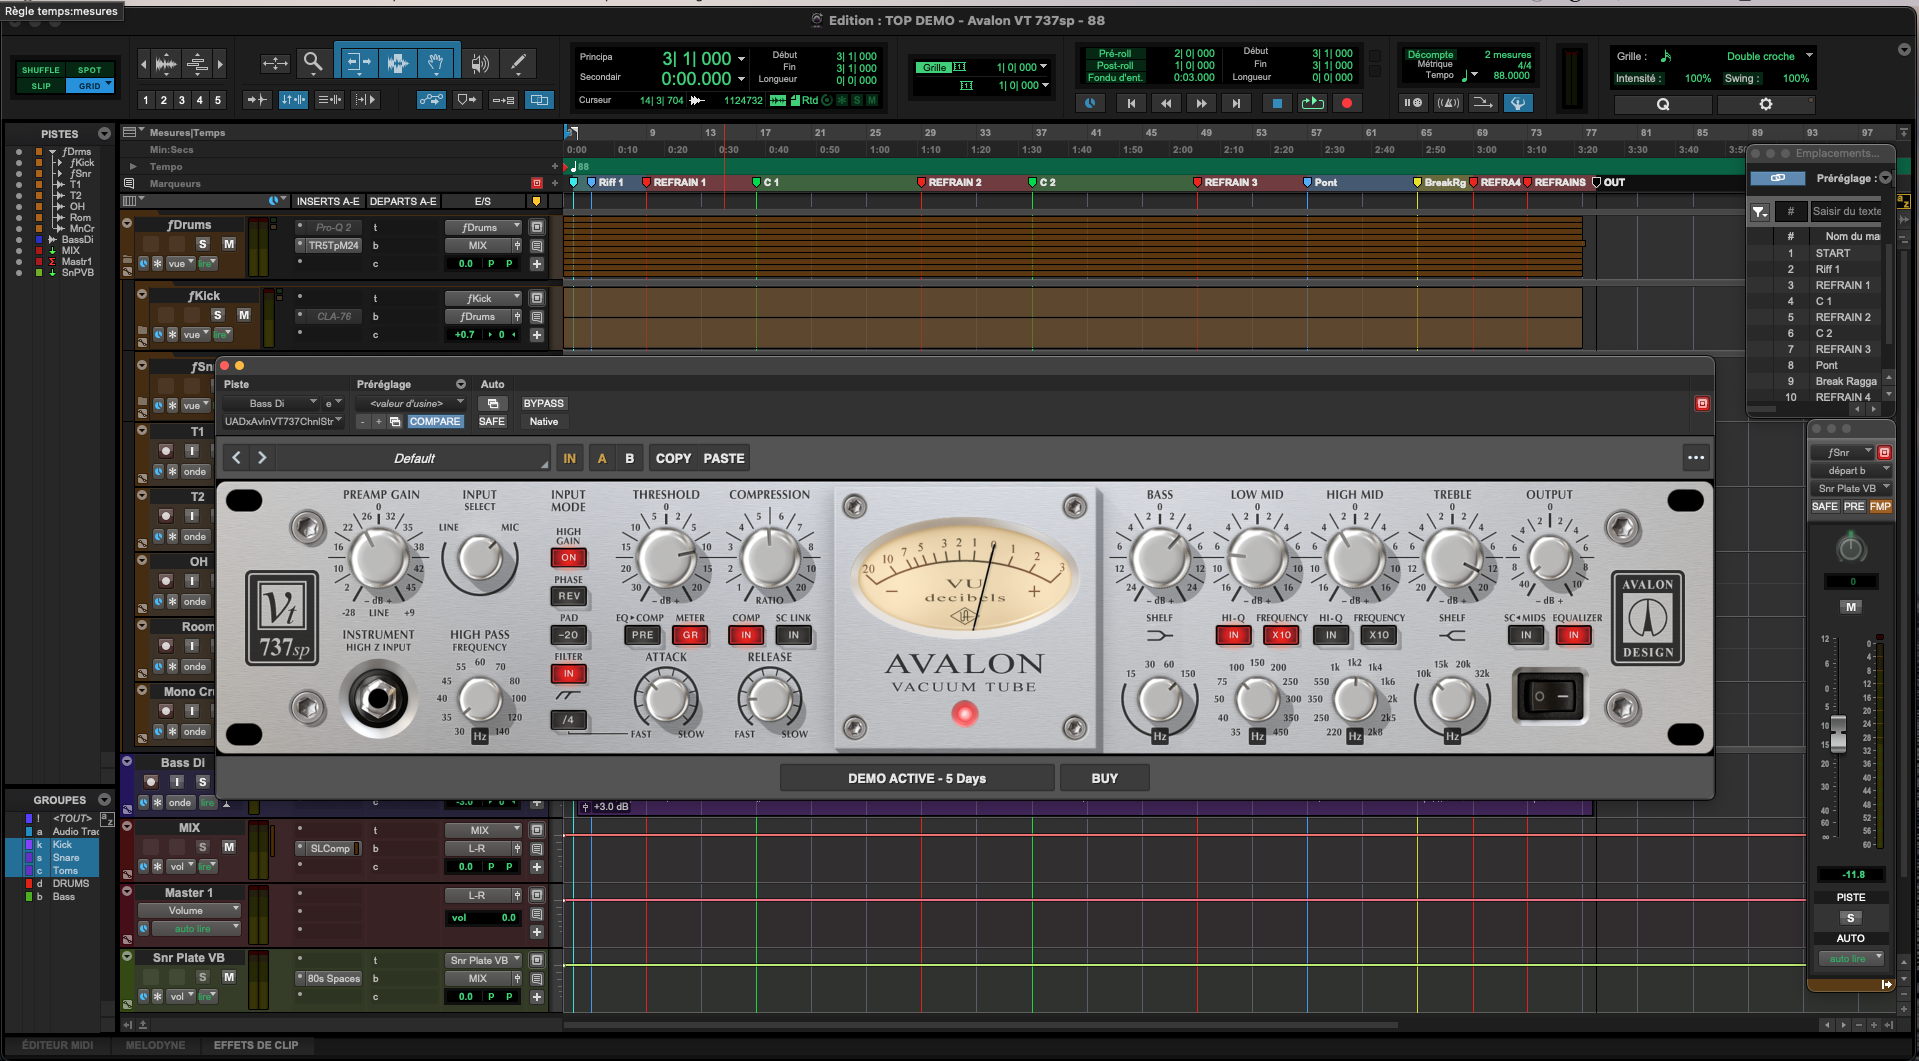Open the UADxAvlnVT737ChnlStr plugin selector dropdown

pyautogui.click(x=283, y=421)
